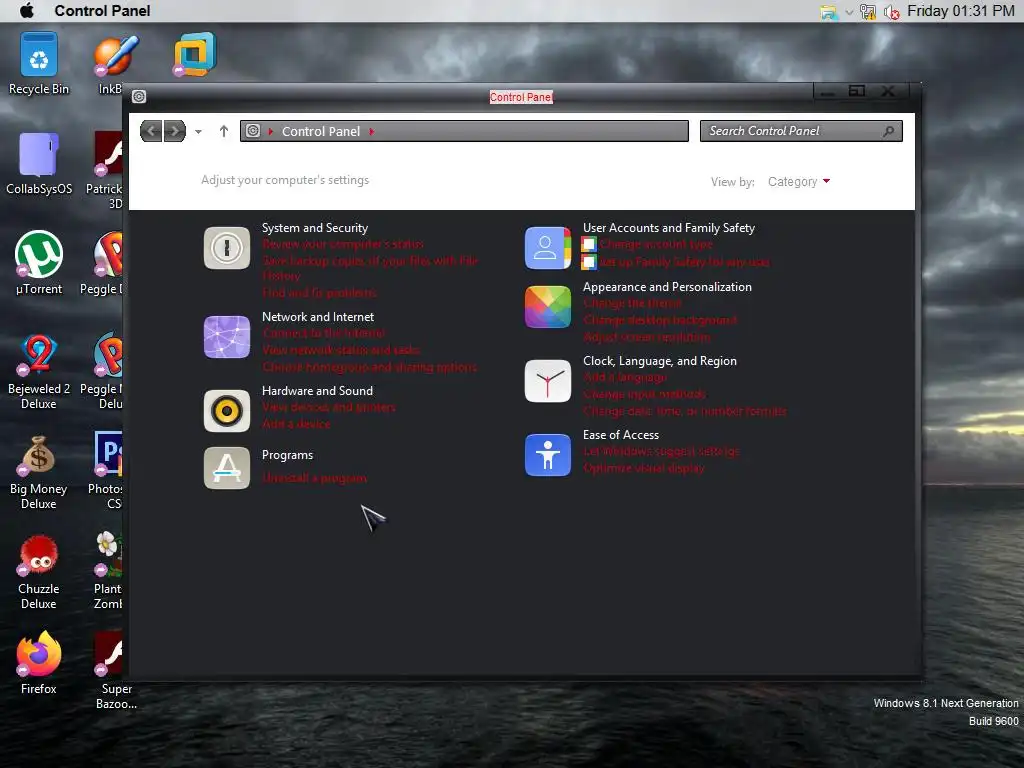Open the Programs letter-A icon
Screen dimensions: 1024x768
pos(227,468)
